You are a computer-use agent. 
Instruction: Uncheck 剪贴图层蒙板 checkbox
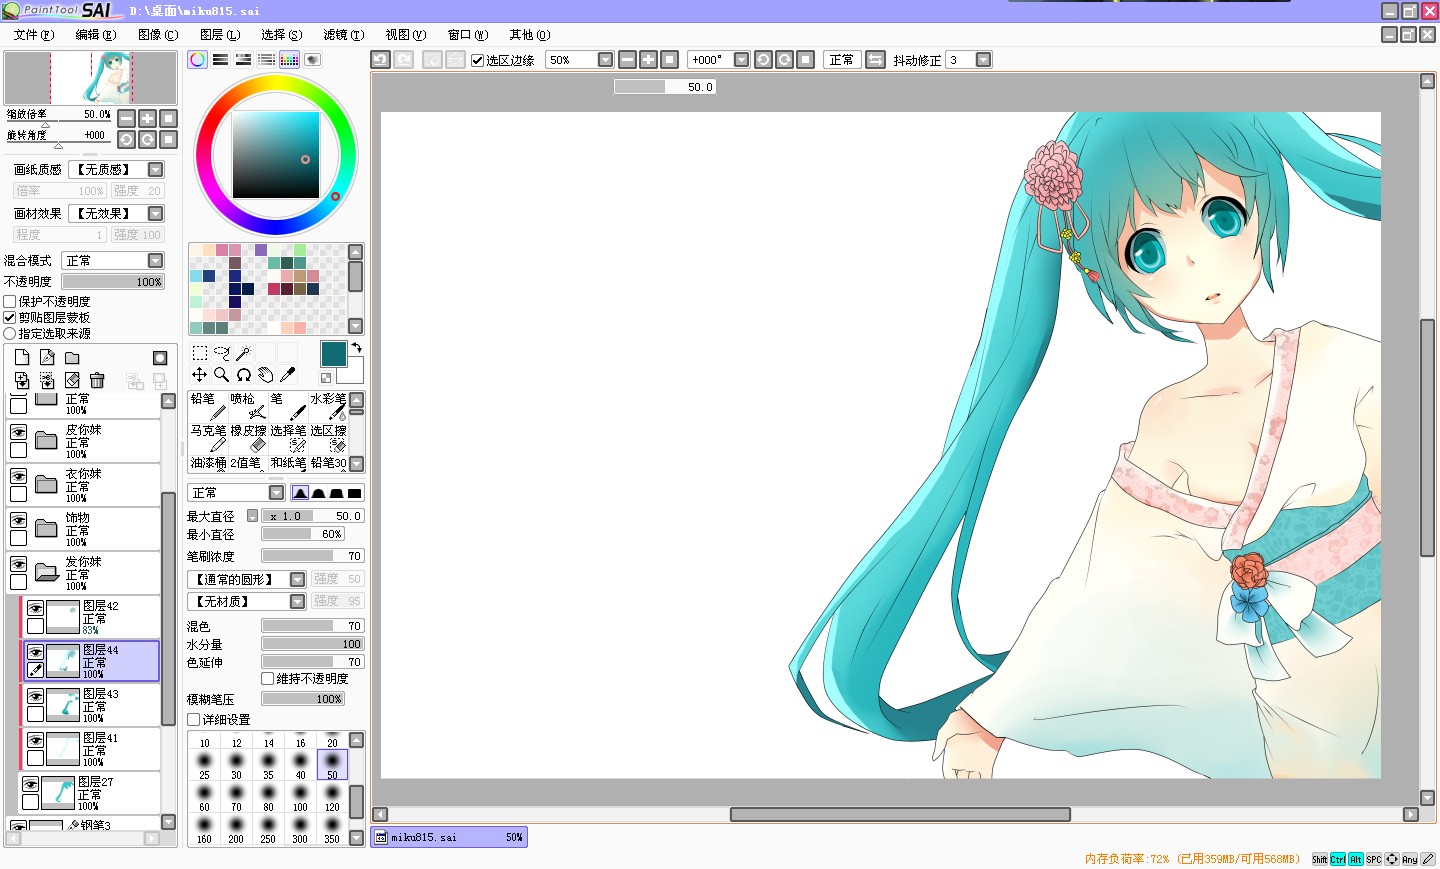pos(10,317)
